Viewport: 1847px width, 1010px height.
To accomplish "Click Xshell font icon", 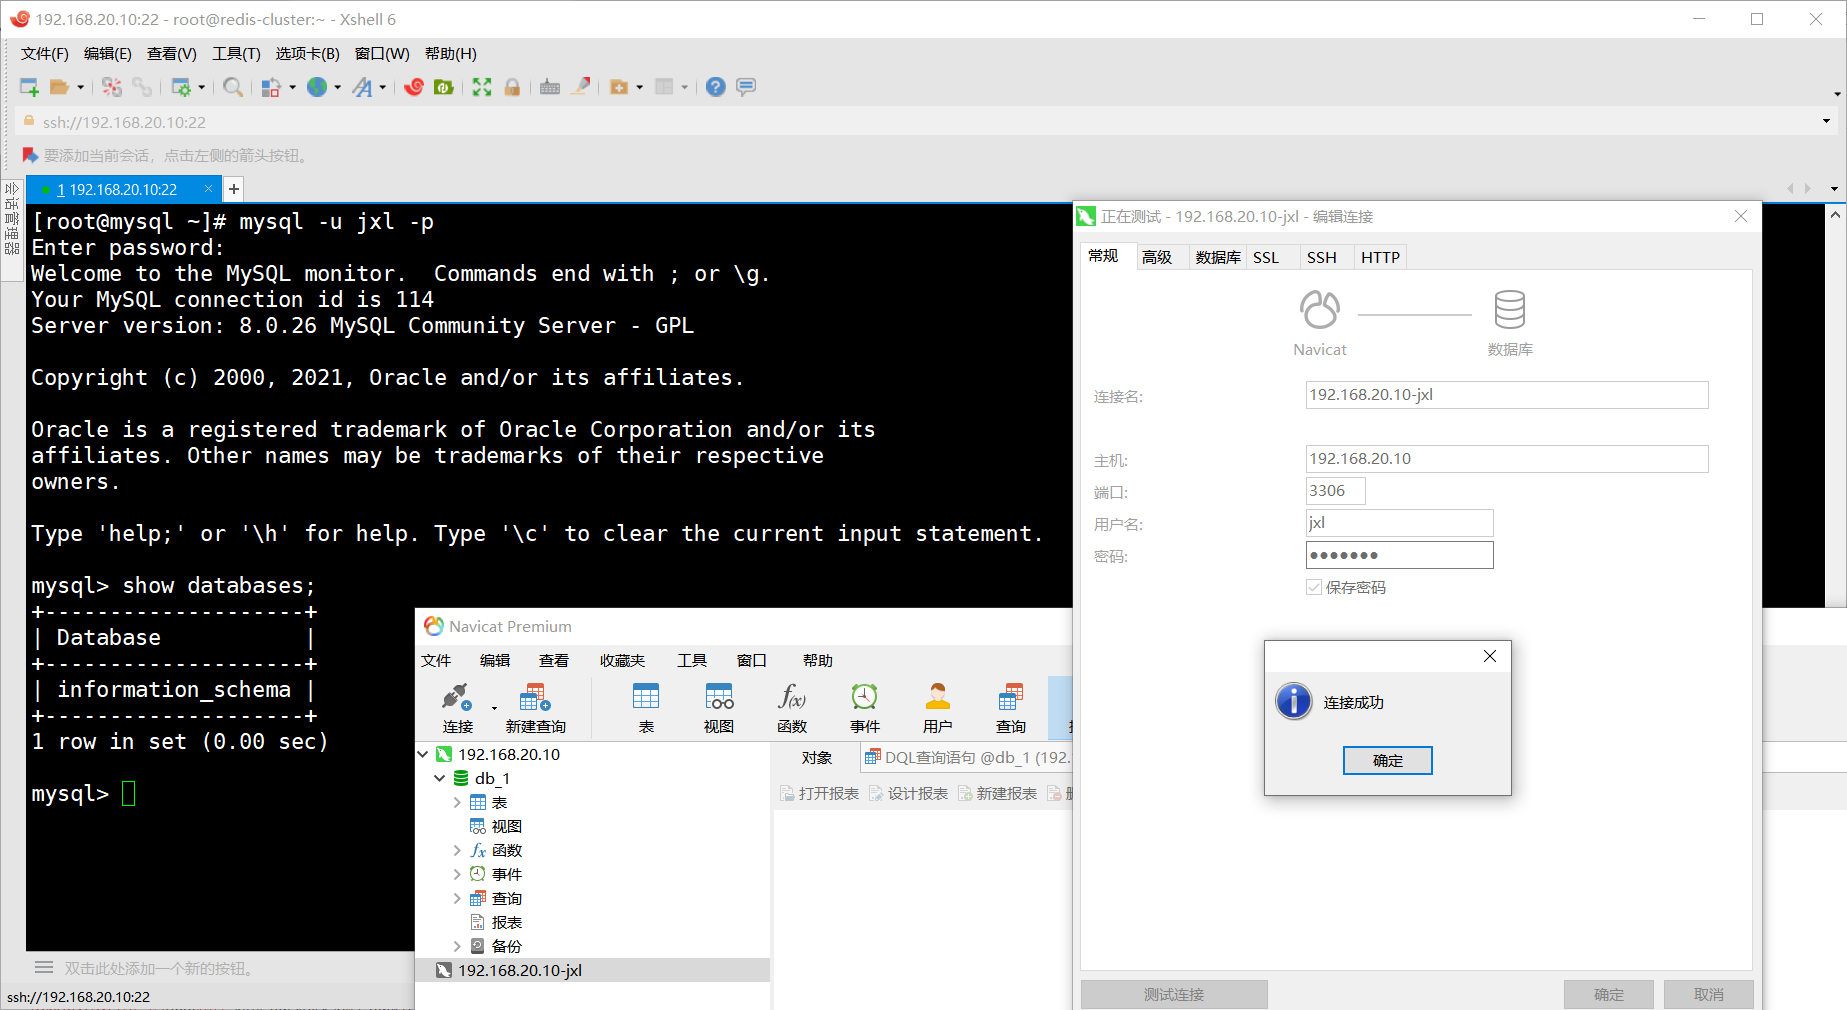I will pos(362,87).
